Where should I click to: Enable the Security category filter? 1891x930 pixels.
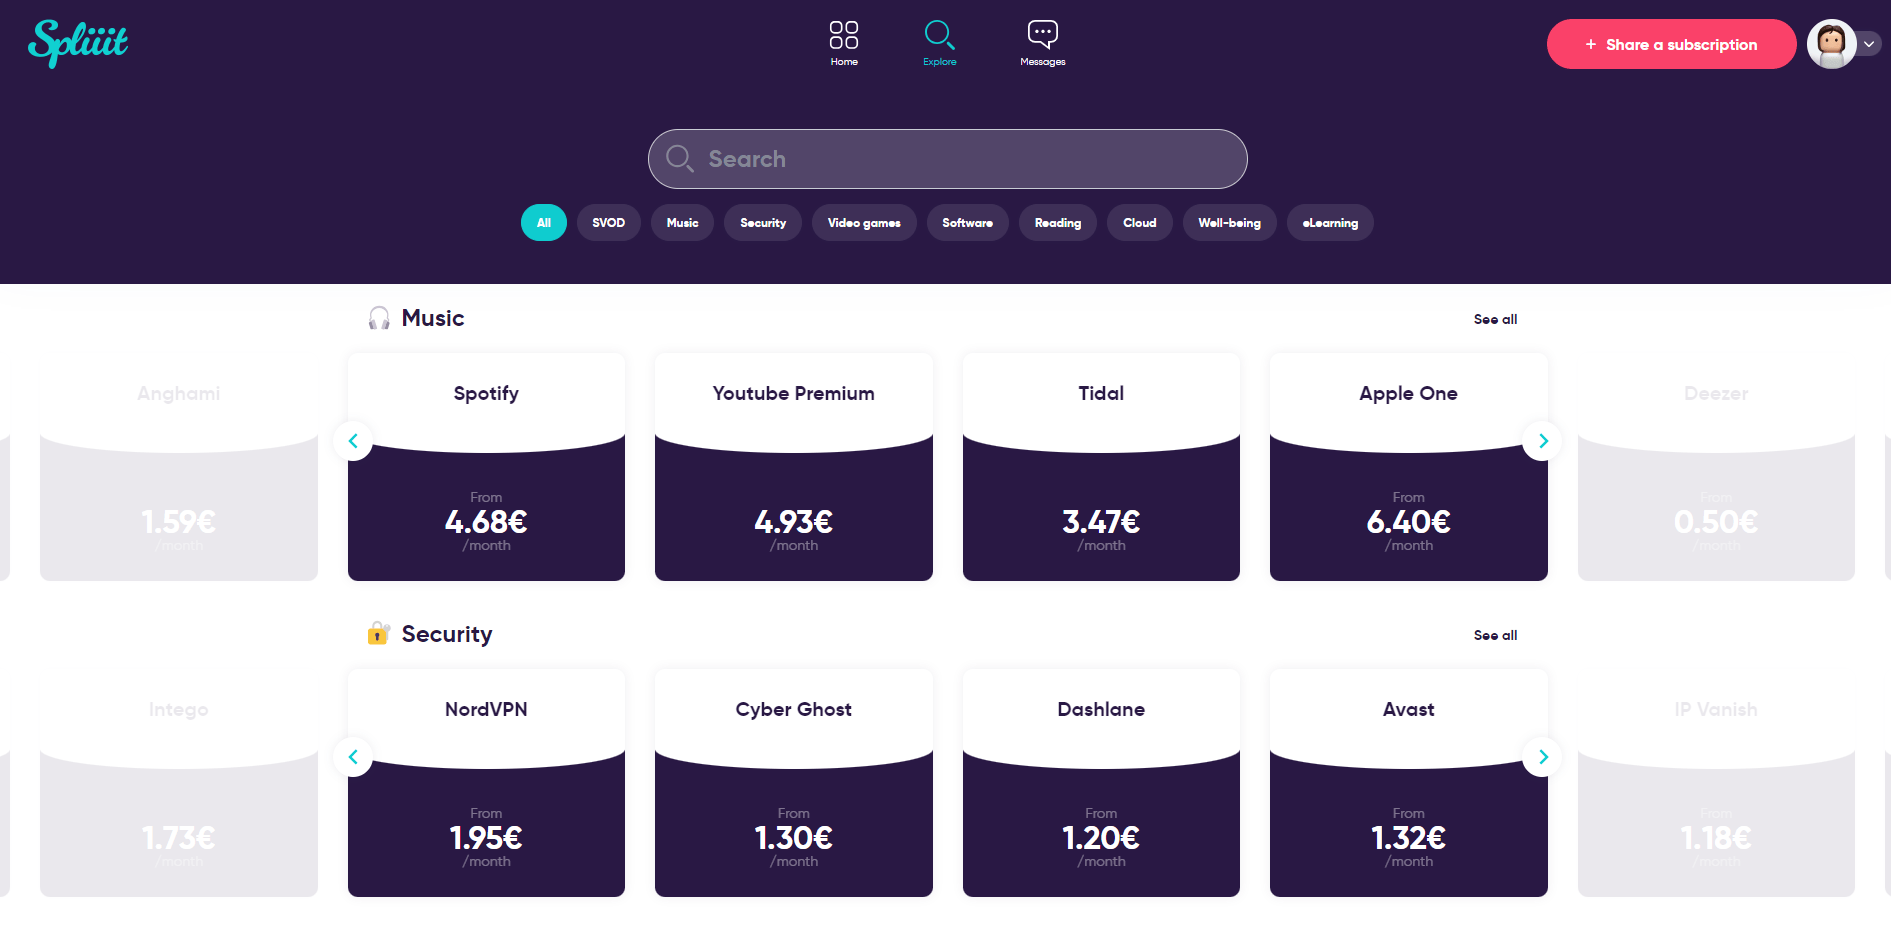click(762, 222)
